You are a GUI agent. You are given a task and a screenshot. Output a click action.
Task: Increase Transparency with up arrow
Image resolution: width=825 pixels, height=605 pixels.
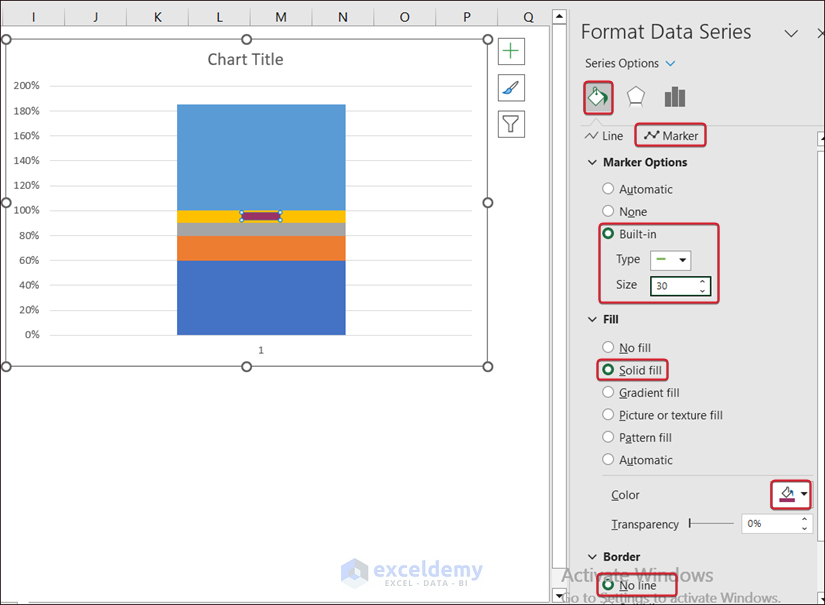pos(804,519)
